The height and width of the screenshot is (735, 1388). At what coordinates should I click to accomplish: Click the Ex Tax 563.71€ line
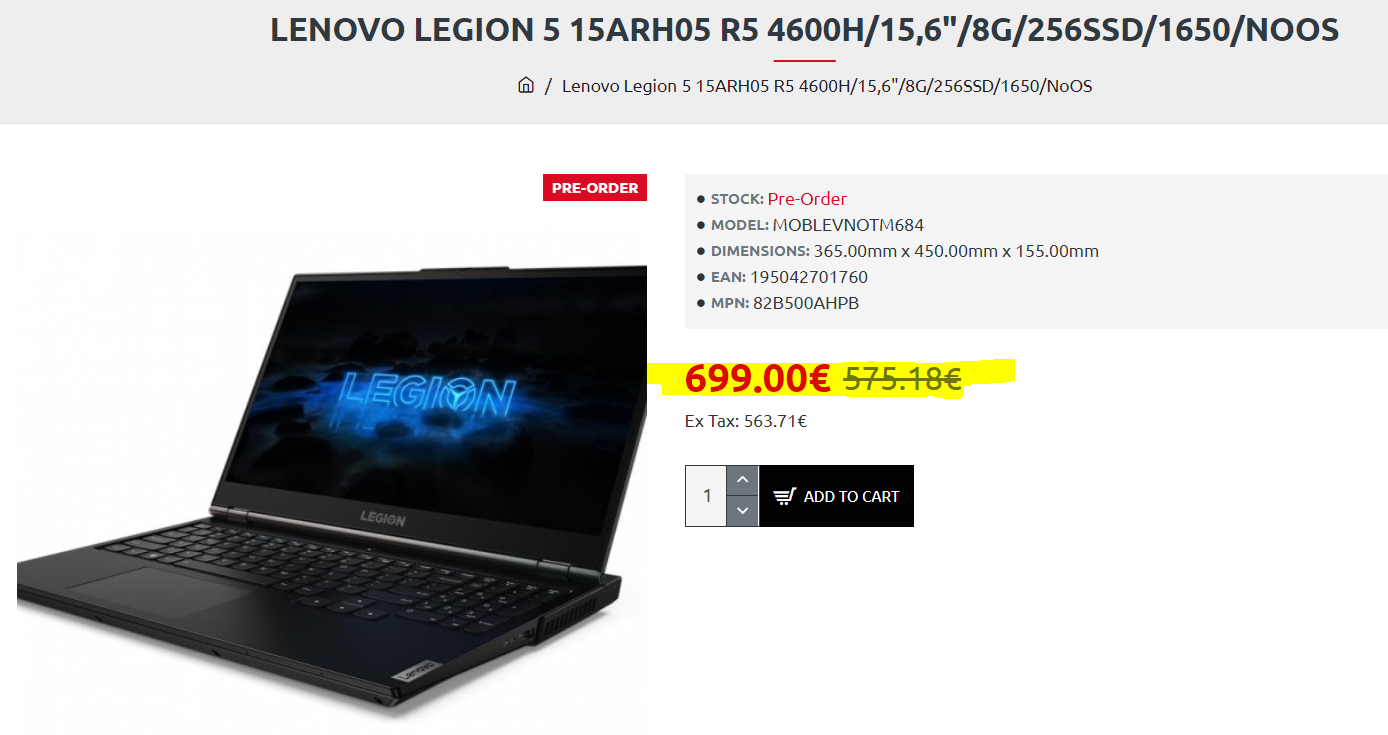[746, 421]
